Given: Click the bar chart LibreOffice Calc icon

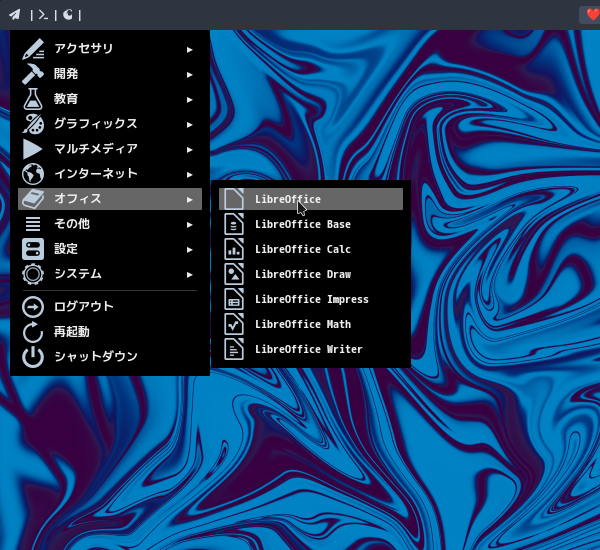Looking at the screenshot, I should [234, 249].
